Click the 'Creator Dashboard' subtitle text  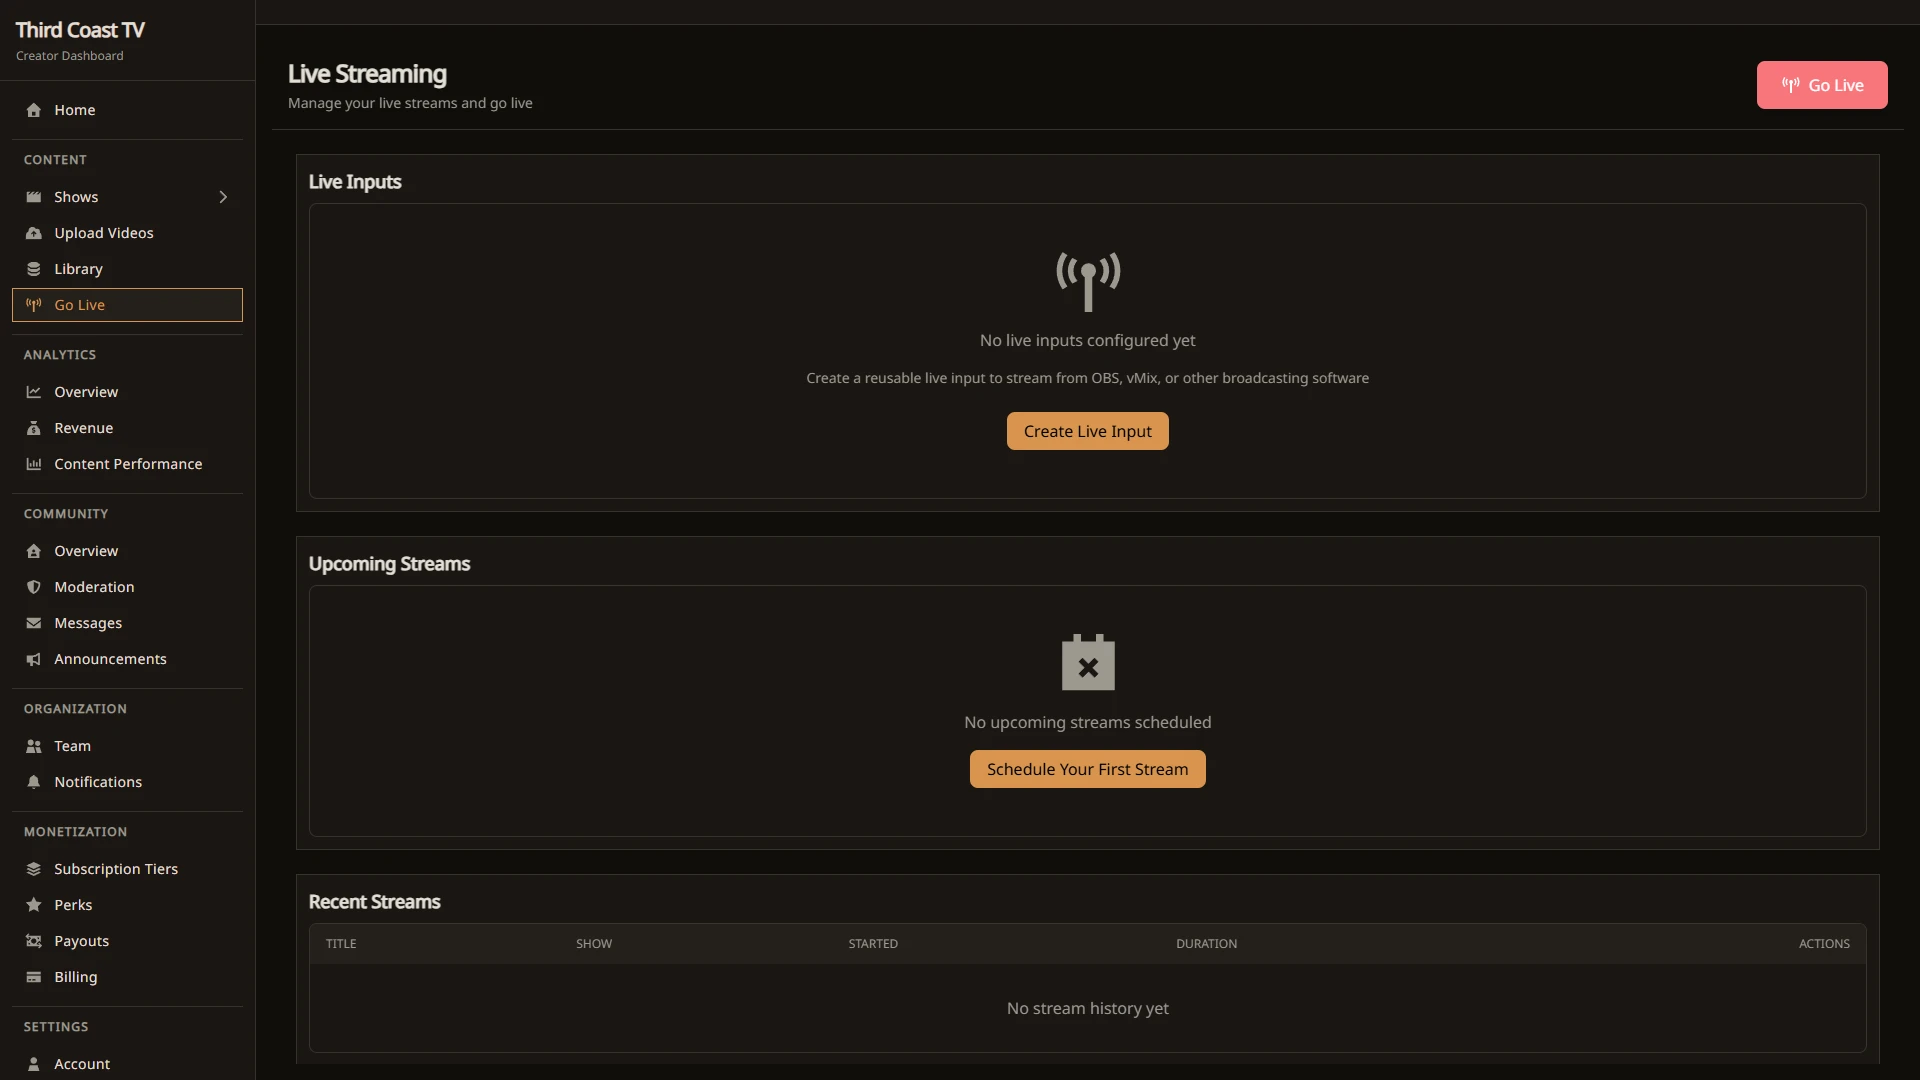[x=70, y=56]
